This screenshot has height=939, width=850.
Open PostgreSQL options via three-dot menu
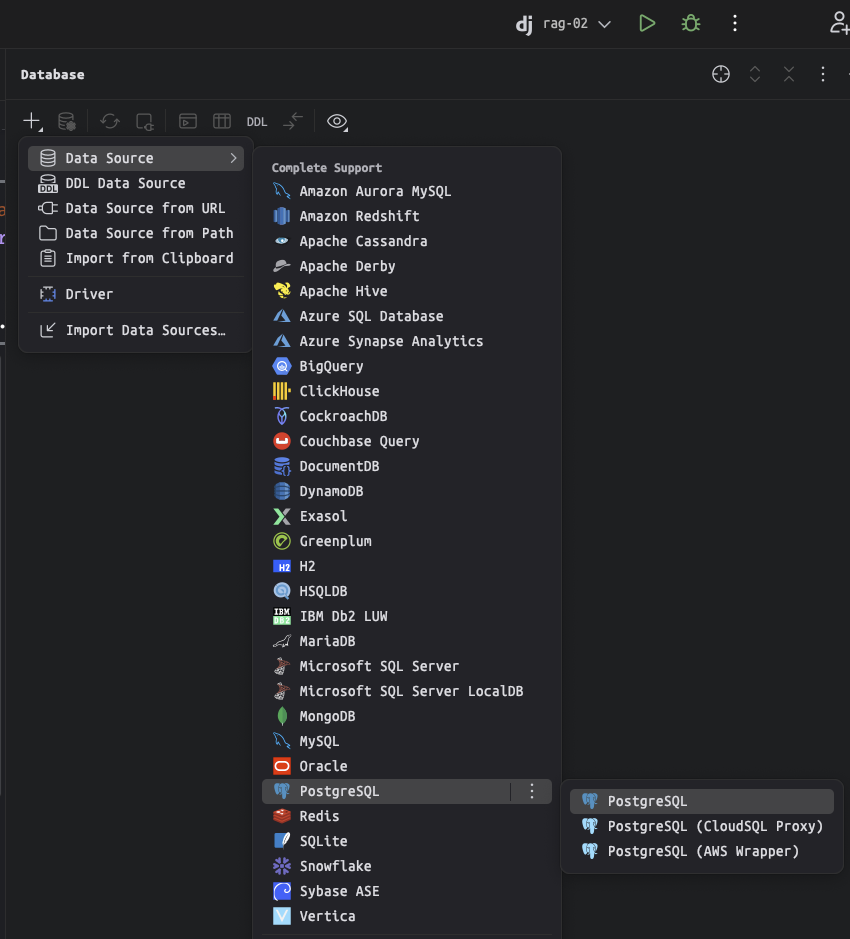(x=531, y=790)
